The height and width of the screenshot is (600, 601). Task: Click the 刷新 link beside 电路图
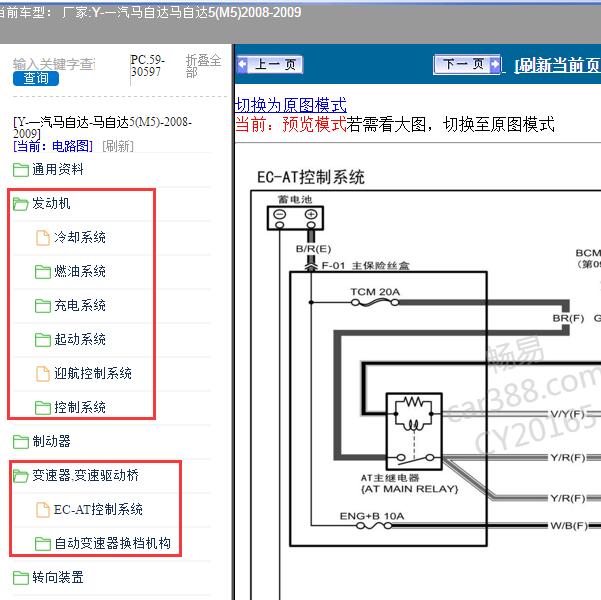click(118, 146)
